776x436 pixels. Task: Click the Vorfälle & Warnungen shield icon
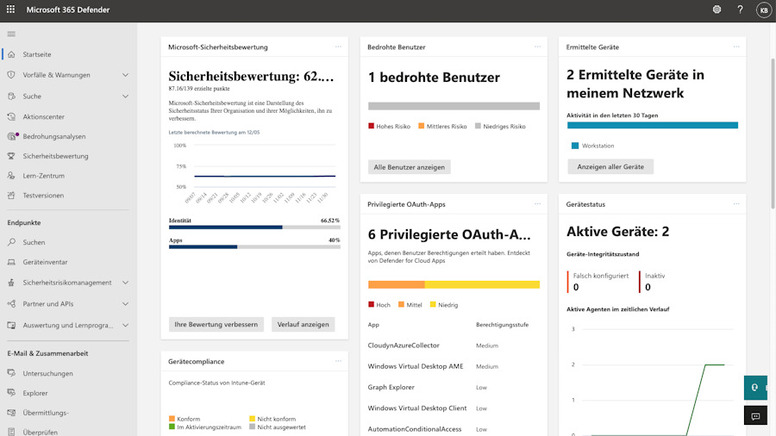point(11,75)
